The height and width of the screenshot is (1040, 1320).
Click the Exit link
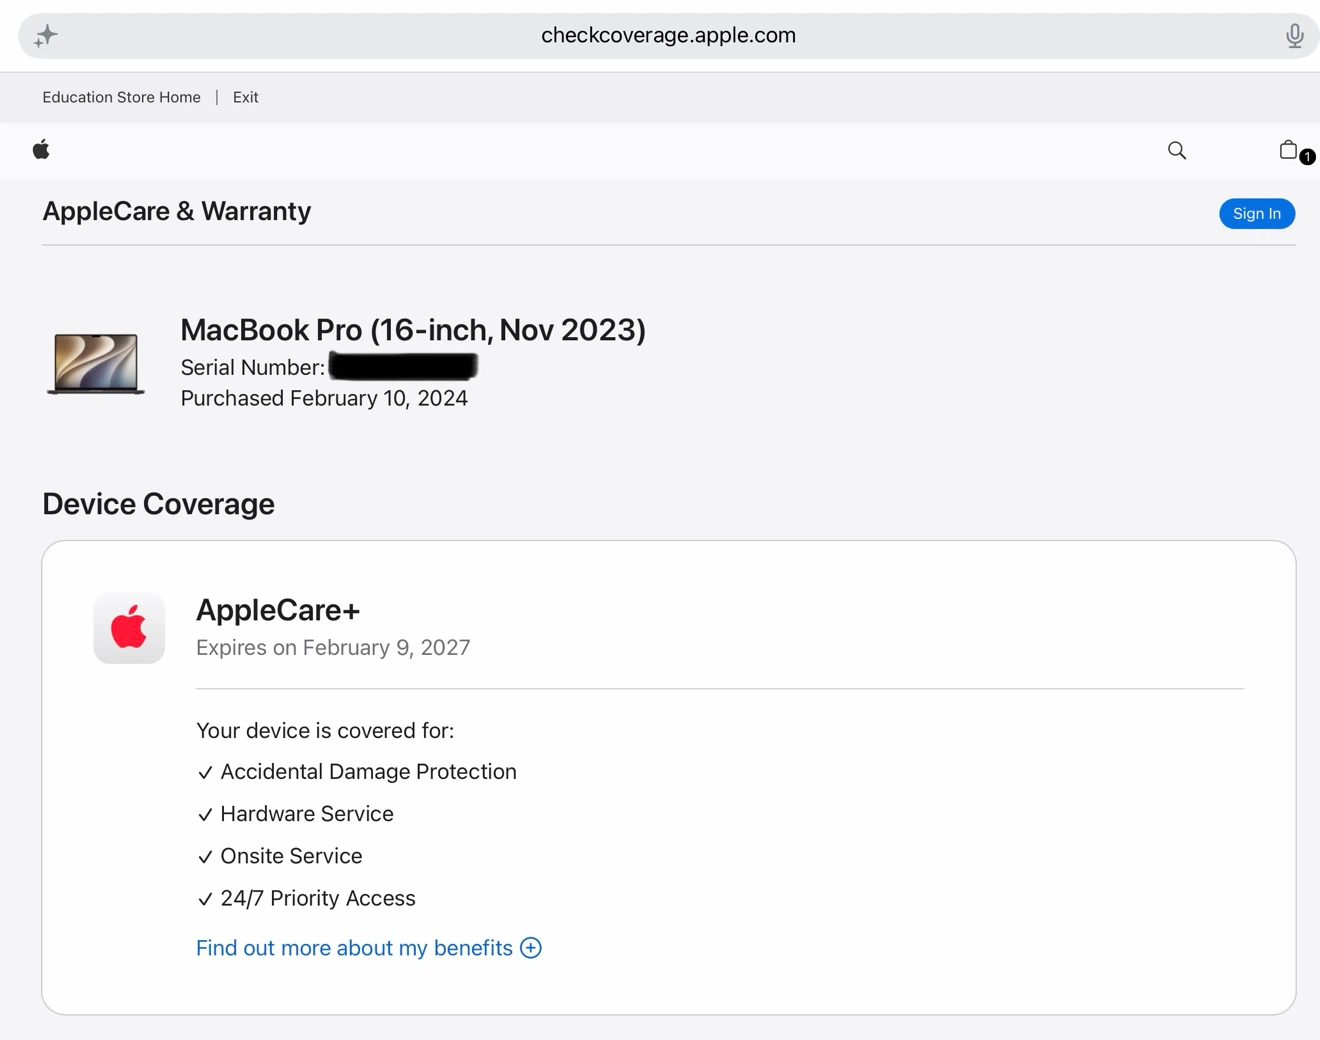tap(246, 97)
